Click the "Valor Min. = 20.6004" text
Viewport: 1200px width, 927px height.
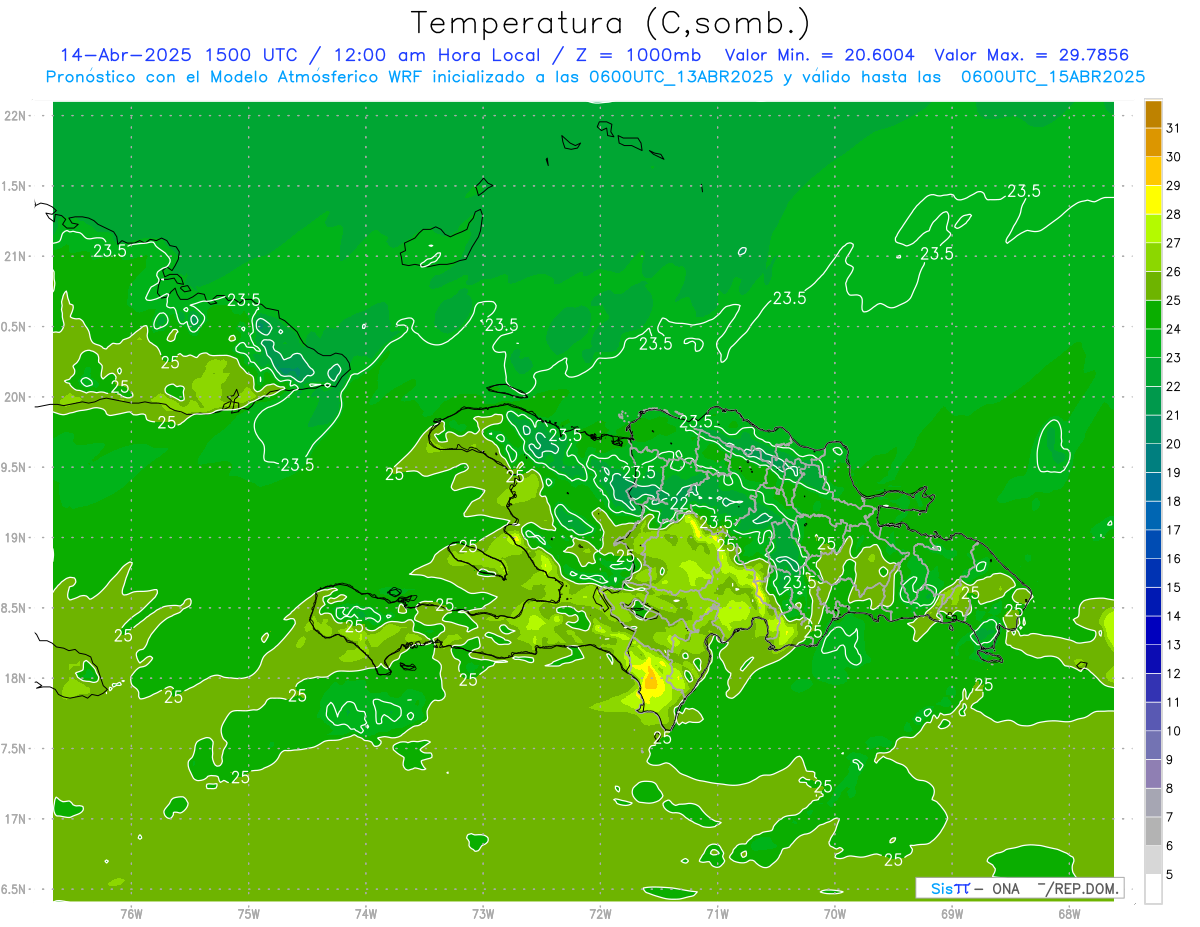pos(820,55)
